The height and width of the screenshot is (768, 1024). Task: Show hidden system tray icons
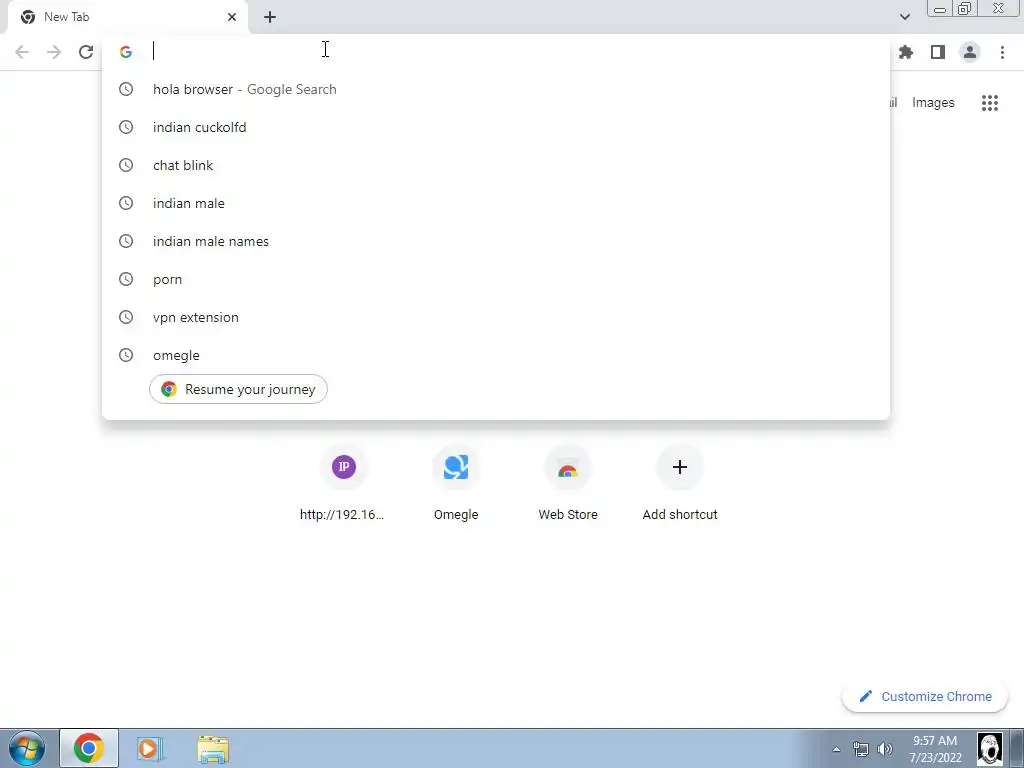click(836, 749)
